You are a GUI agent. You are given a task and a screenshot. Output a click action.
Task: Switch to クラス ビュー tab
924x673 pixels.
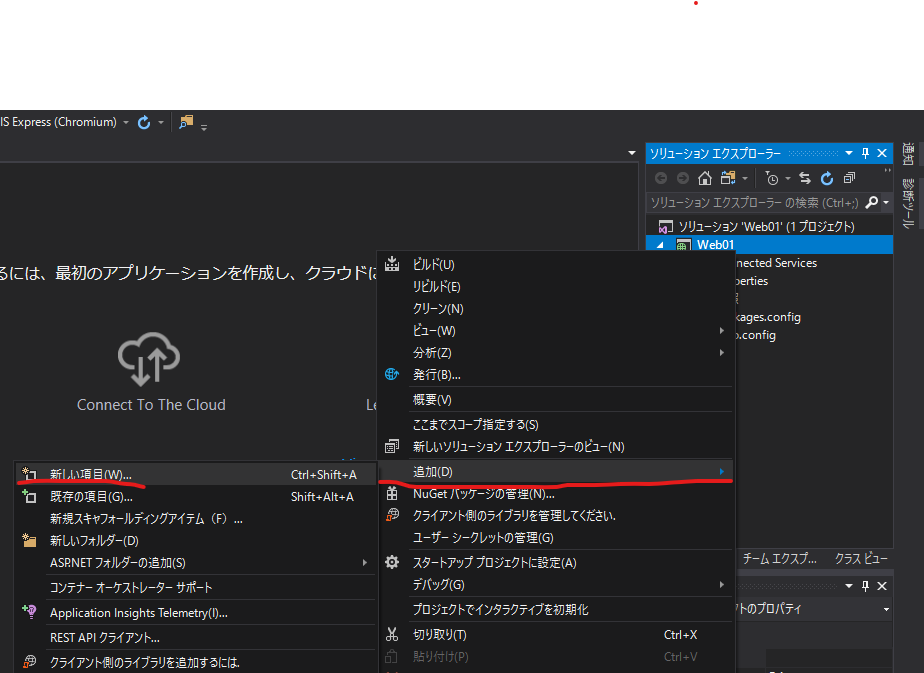point(861,559)
